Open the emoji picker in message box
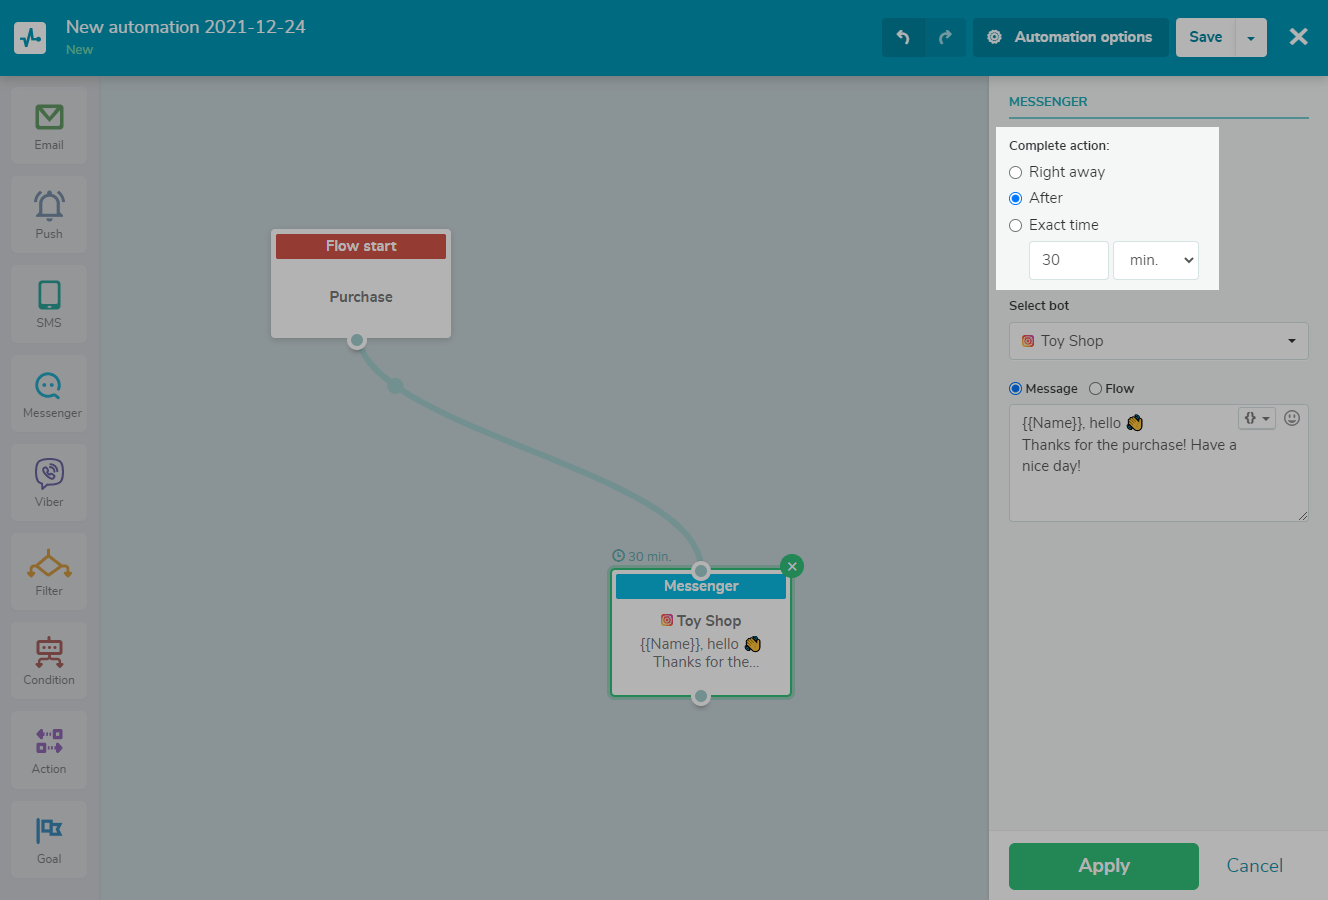 point(1292,418)
